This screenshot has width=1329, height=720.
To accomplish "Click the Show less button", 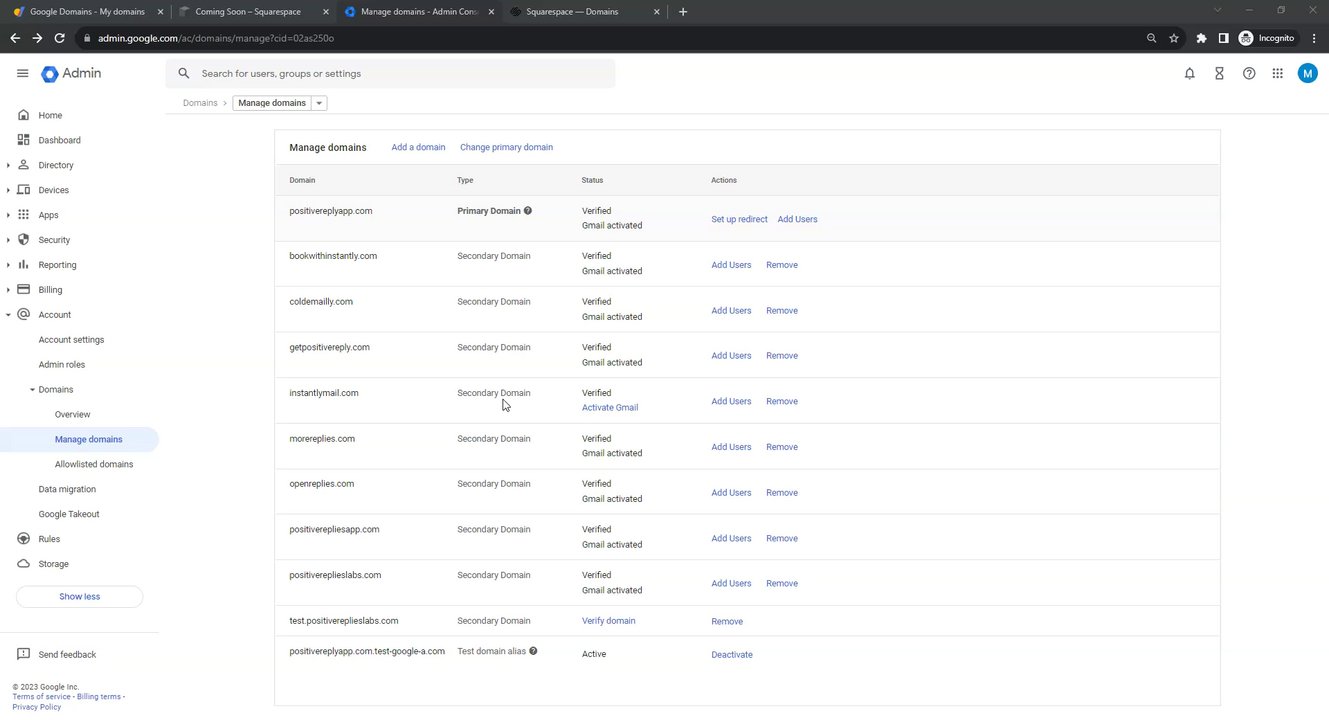I will coord(79,597).
